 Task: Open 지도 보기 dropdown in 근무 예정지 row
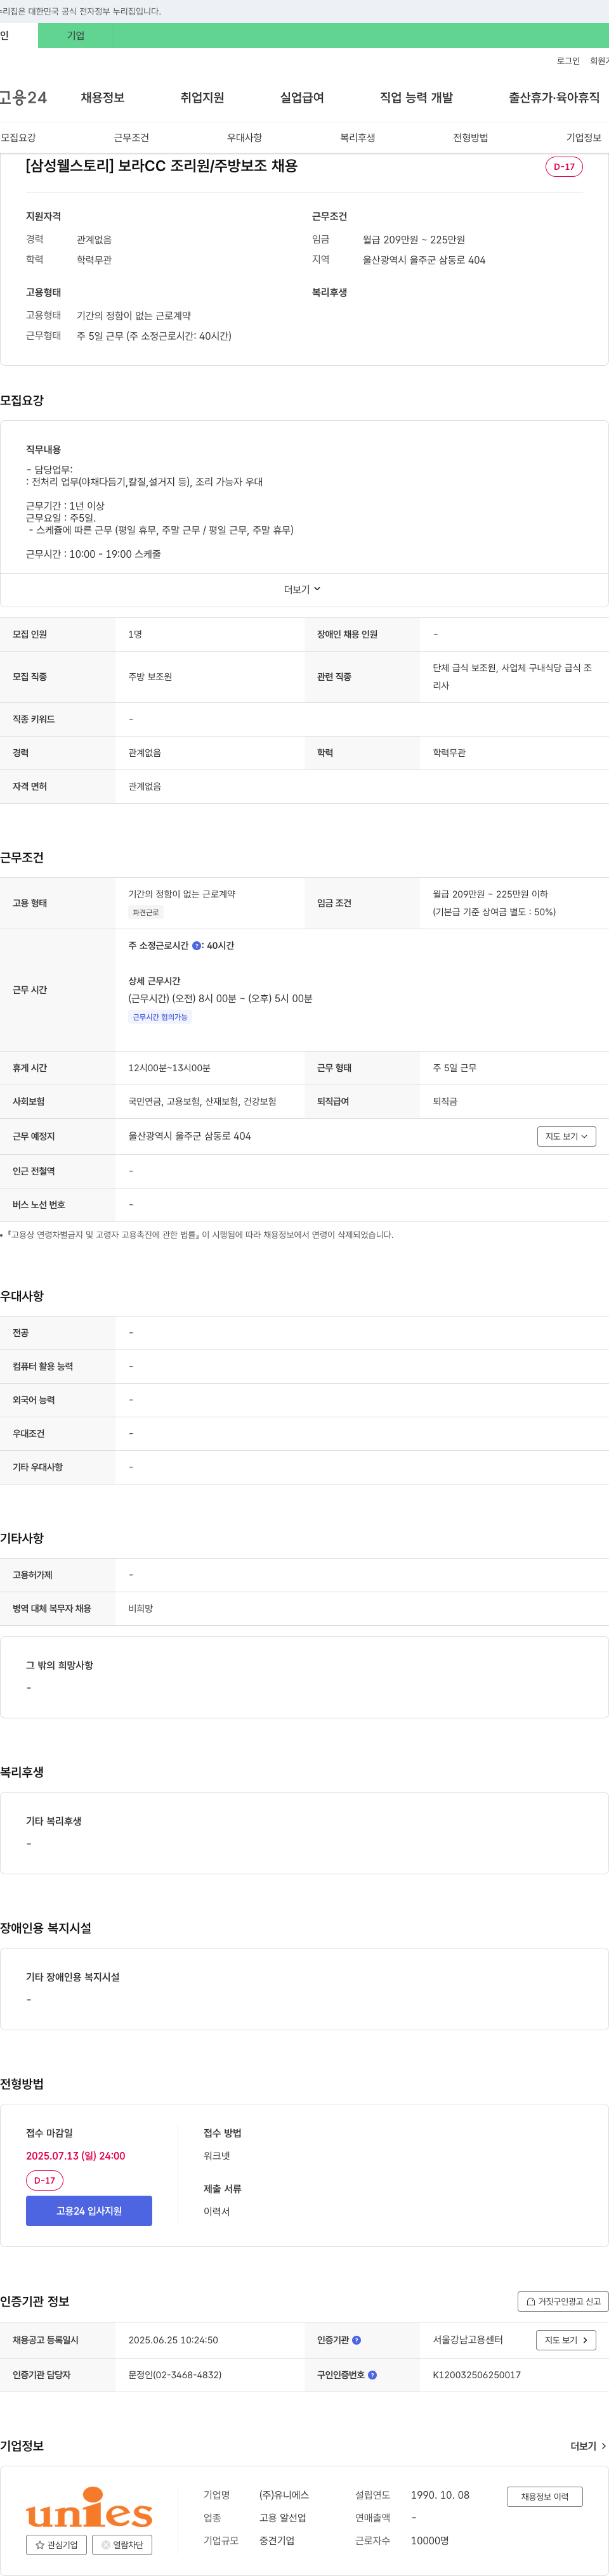(566, 1136)
